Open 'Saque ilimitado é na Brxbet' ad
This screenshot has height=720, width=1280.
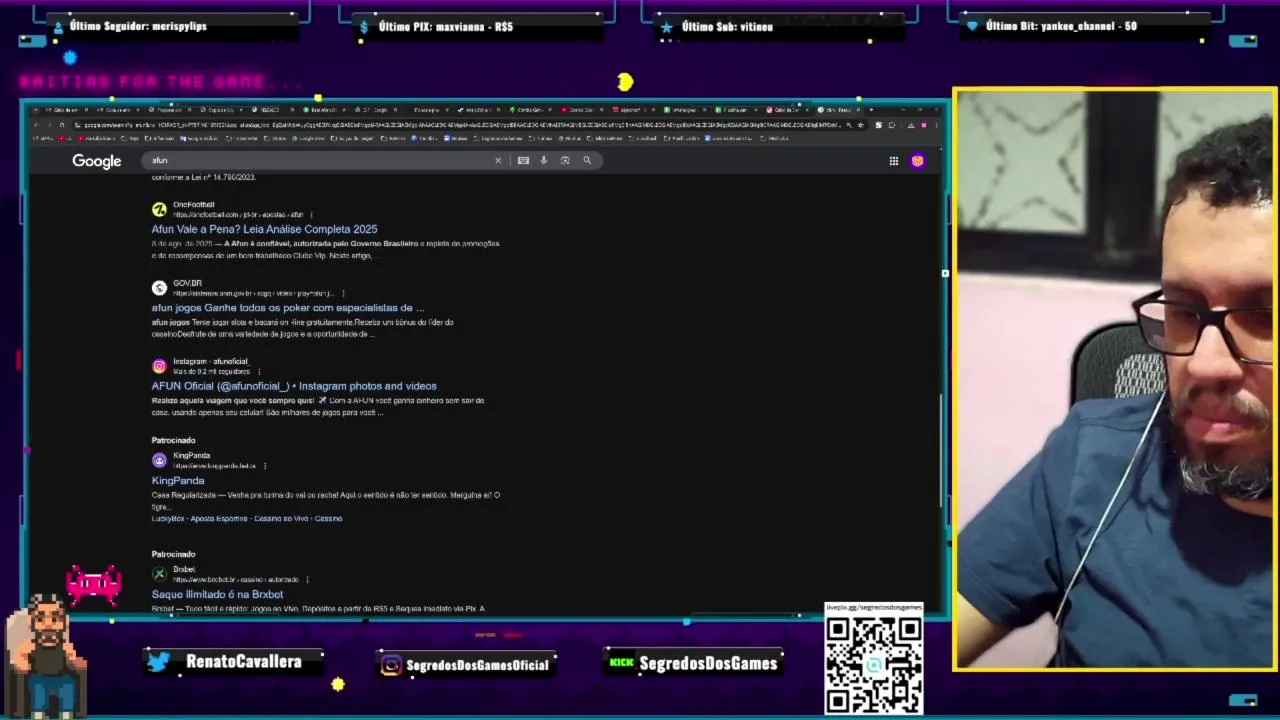[217, 595]
